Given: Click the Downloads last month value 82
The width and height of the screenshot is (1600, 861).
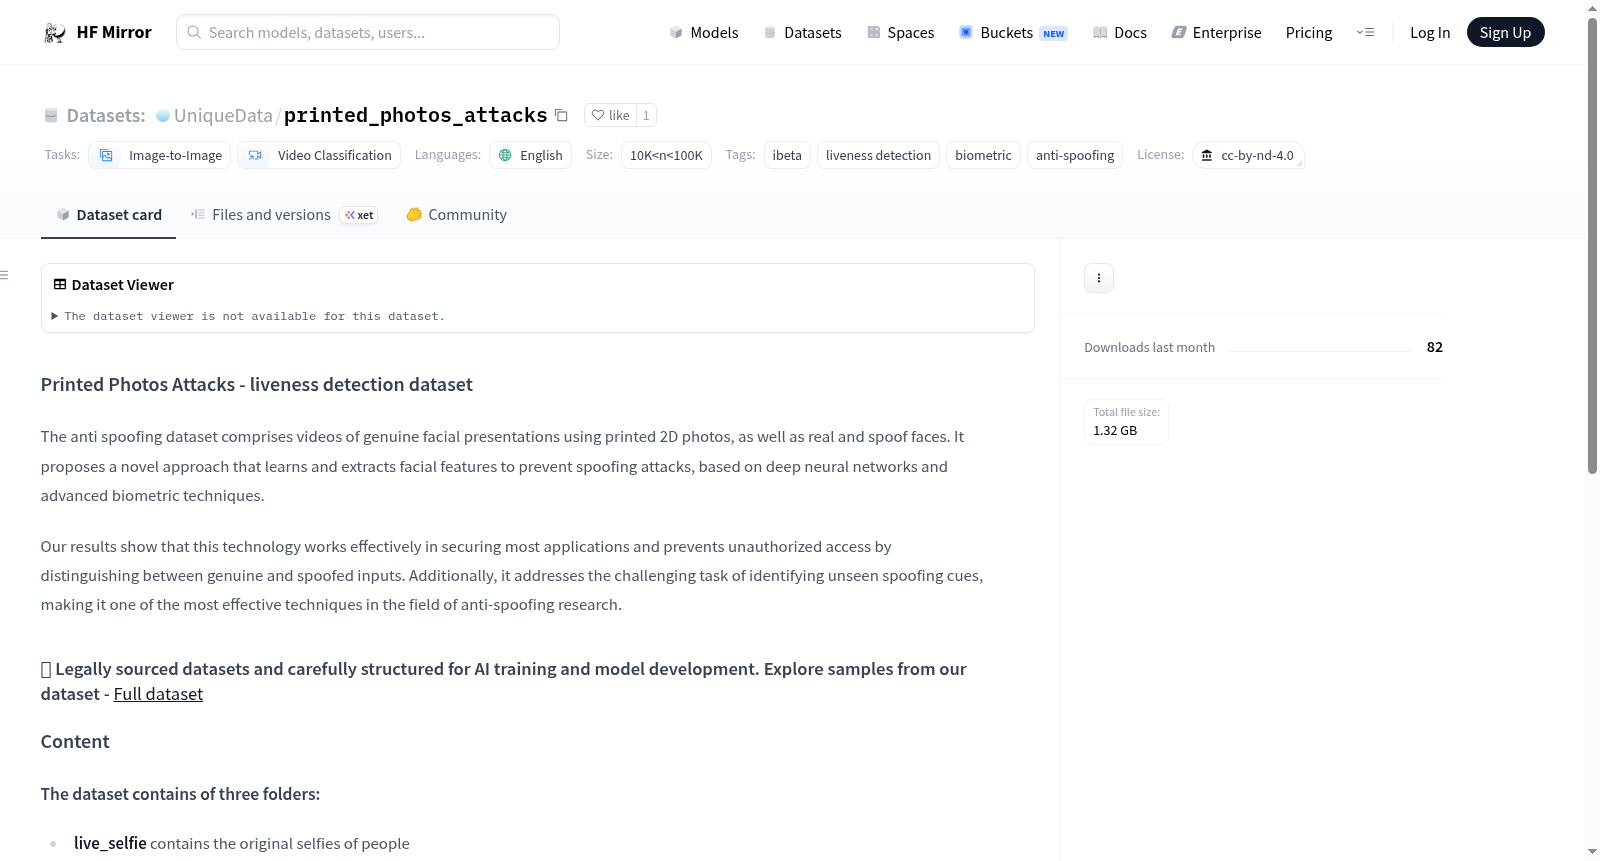Looking at the screenshot, I should pyautogui.click(x=1435, y=347).
